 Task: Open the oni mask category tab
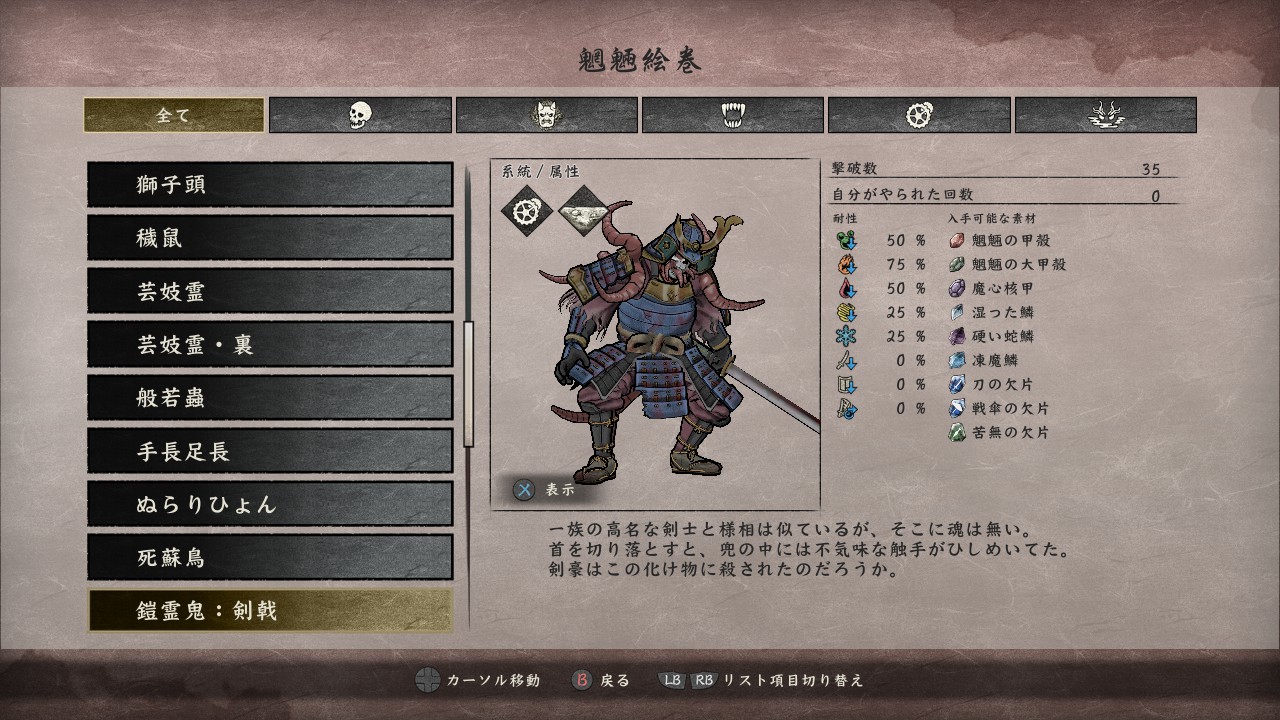tap(547, 115)
